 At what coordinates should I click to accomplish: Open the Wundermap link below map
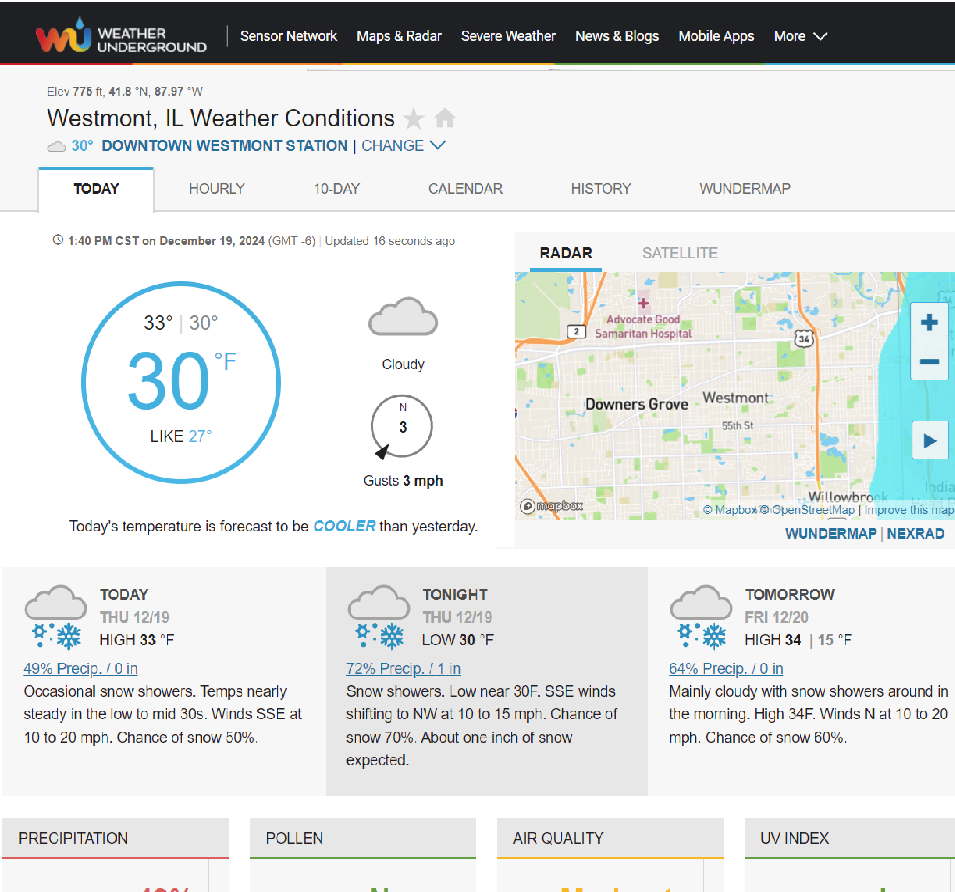pyautogui.click(x=830, y=533)
